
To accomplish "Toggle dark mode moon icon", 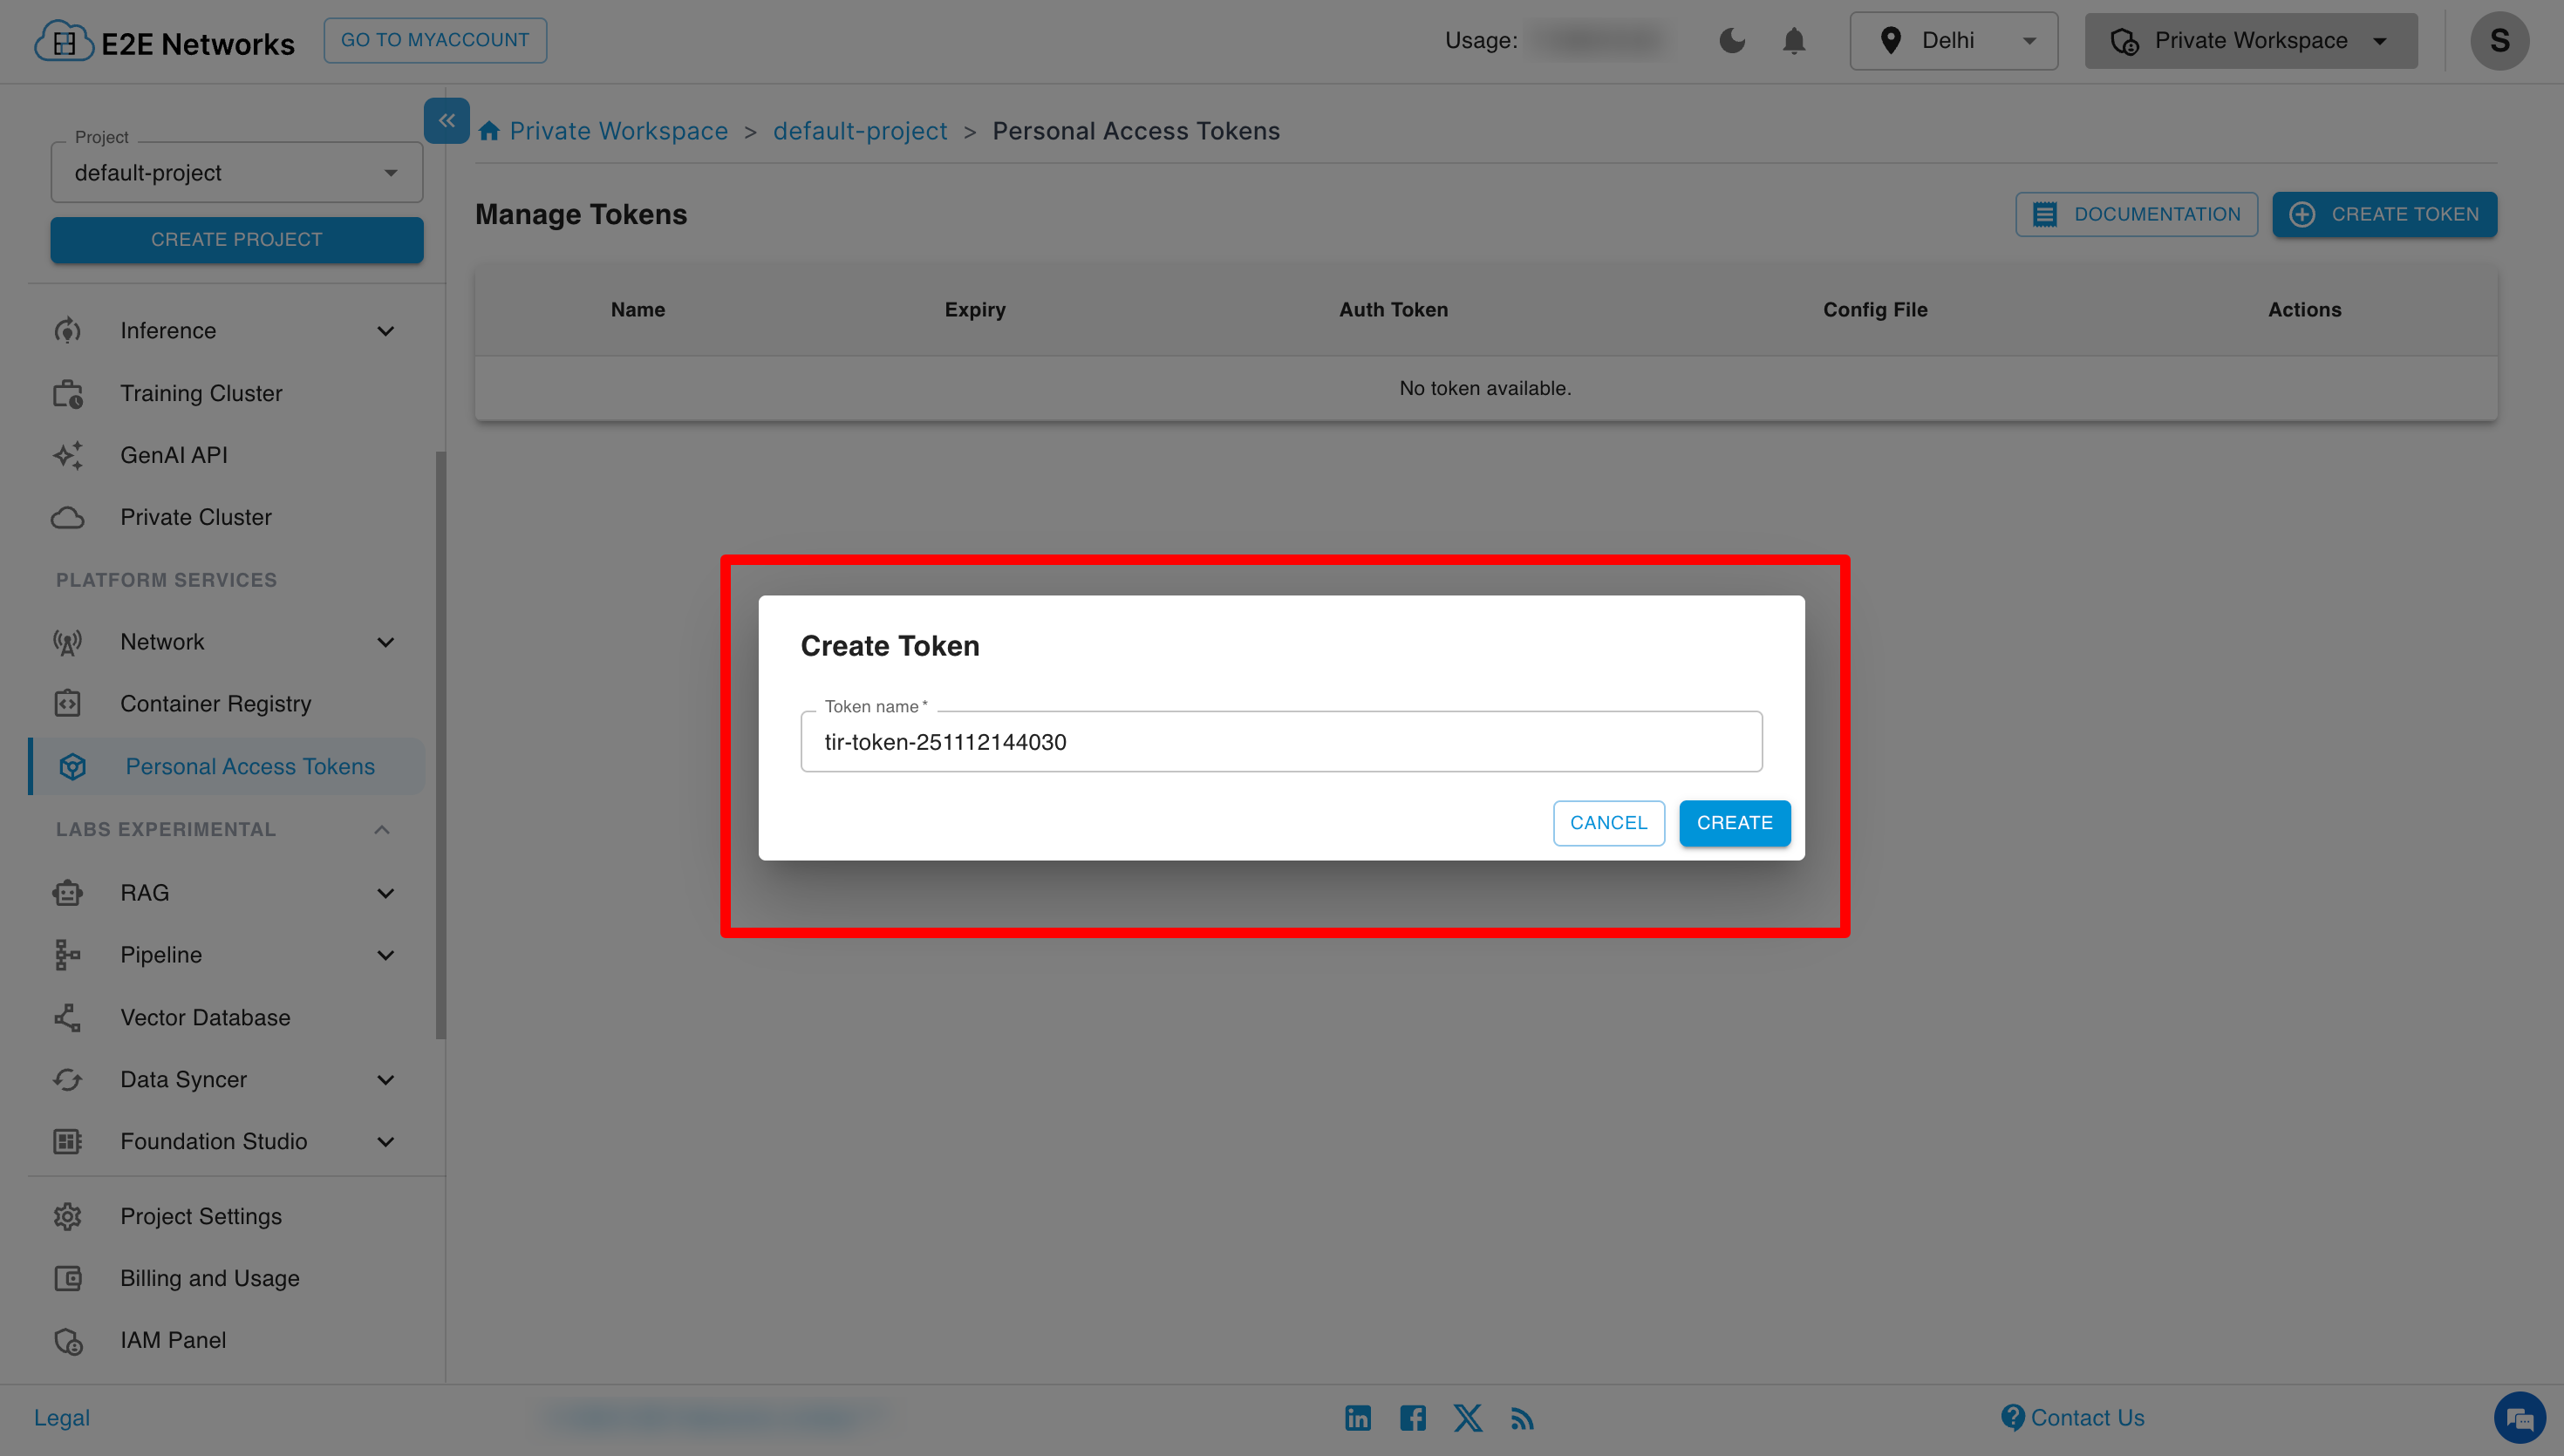I will pos(1732,41).
